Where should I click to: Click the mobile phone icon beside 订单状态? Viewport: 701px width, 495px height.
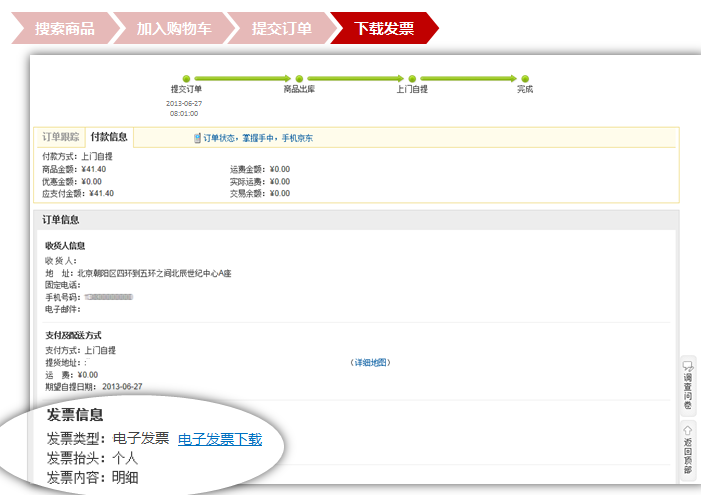(x=197, y=138)
